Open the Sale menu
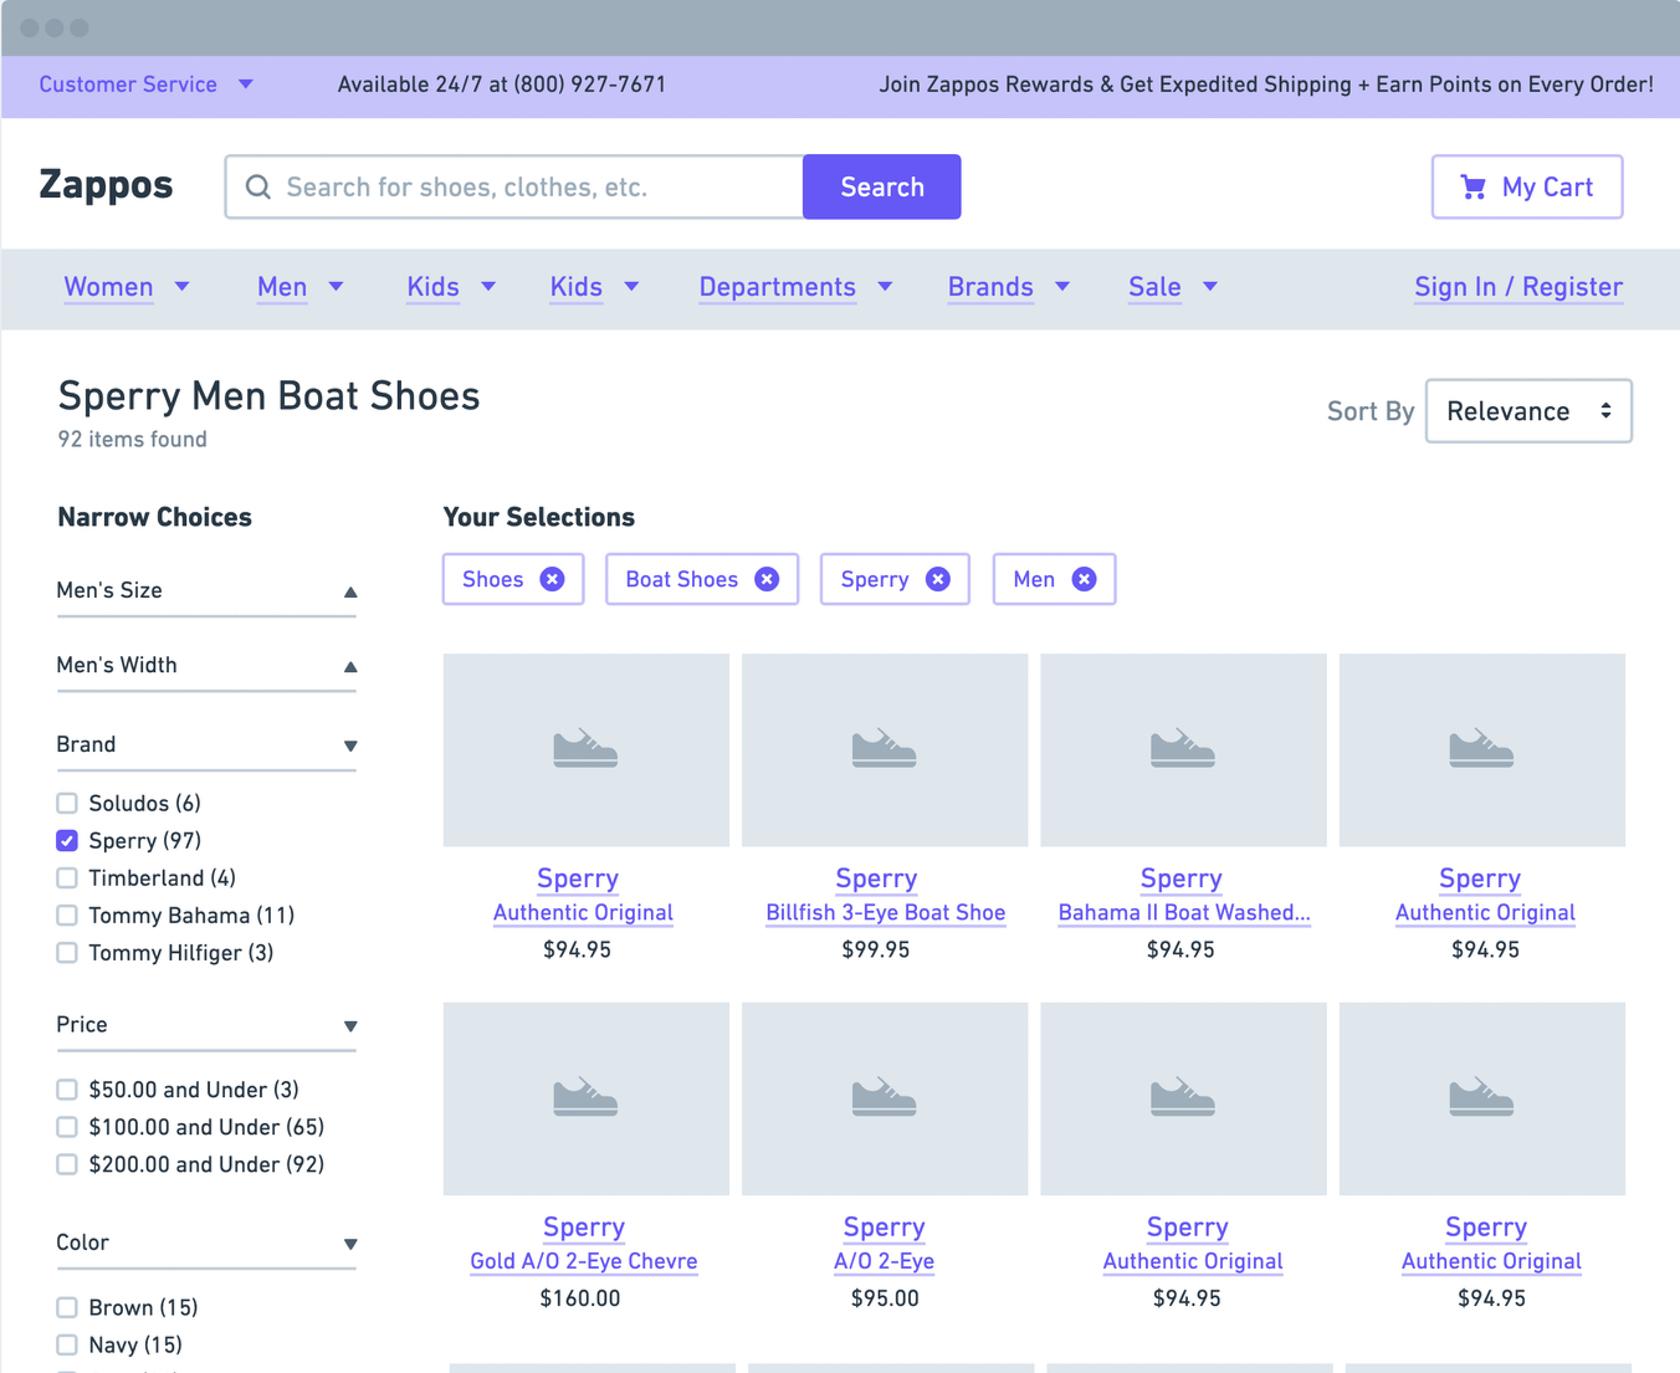The width and height of the screenshot is (1680, 1373). [x=1172, y=287]
